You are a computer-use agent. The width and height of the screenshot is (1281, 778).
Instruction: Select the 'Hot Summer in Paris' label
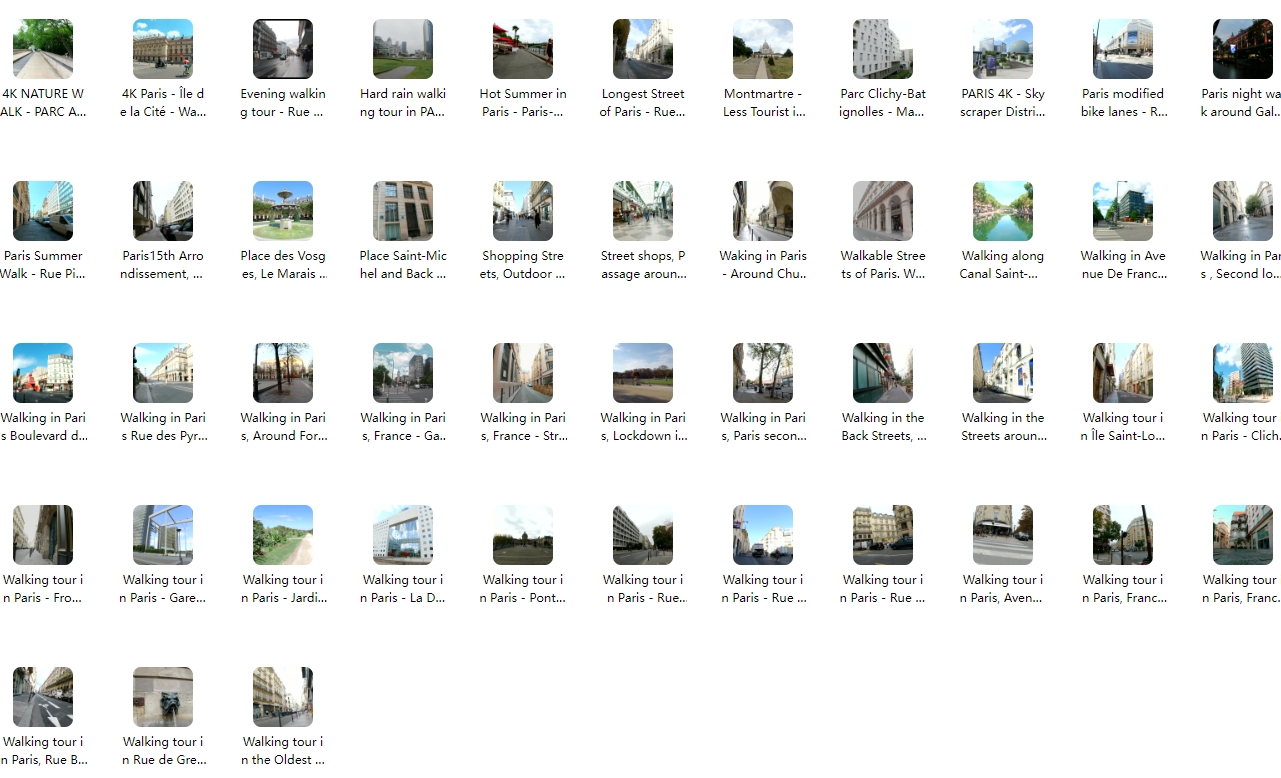[523, 103]
